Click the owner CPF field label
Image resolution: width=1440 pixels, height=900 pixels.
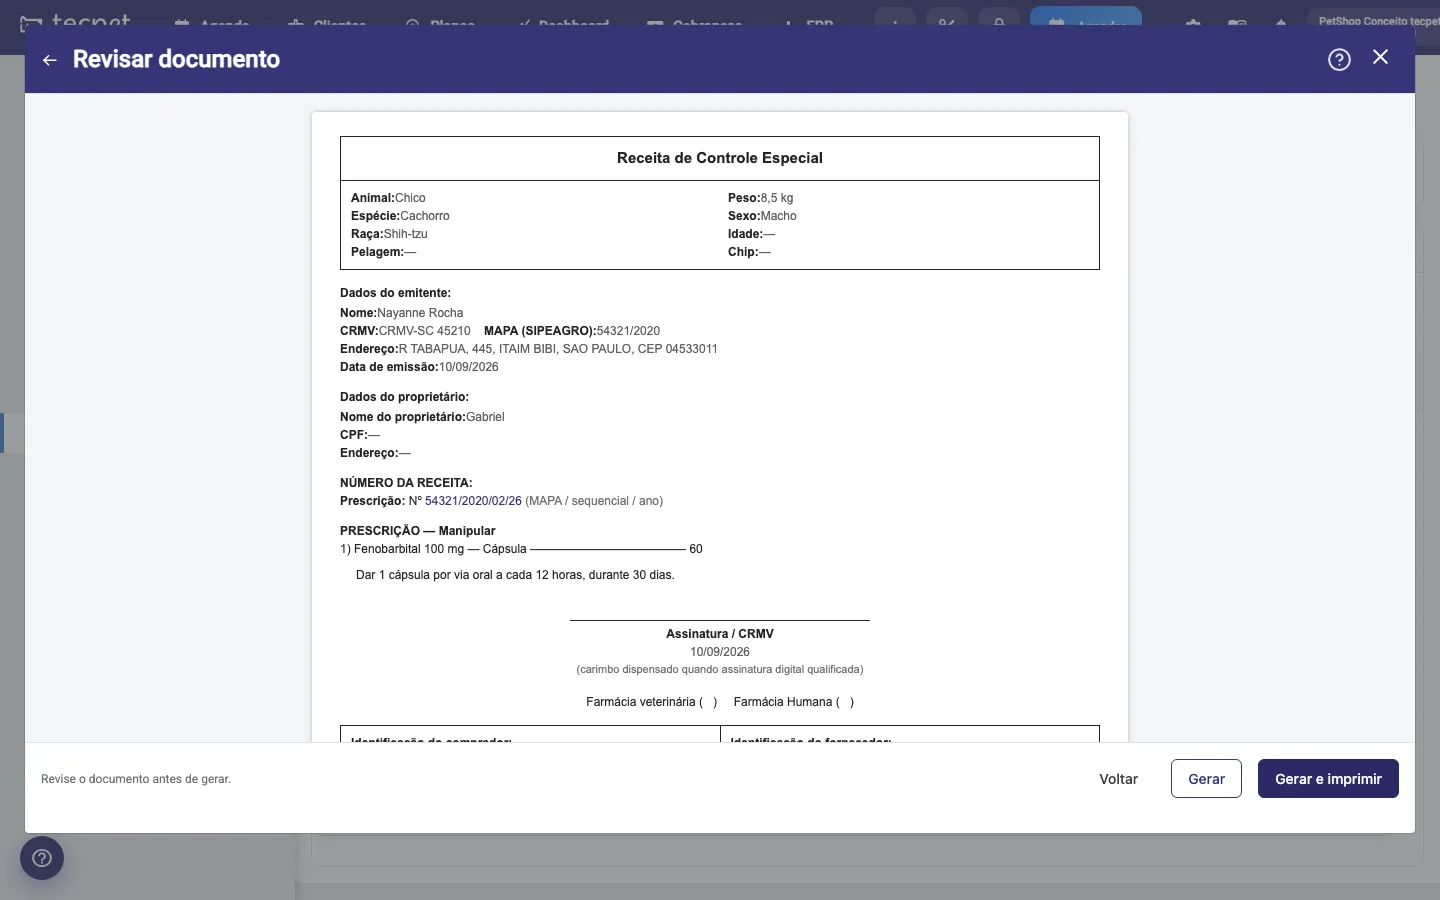(x=354, y=435)
